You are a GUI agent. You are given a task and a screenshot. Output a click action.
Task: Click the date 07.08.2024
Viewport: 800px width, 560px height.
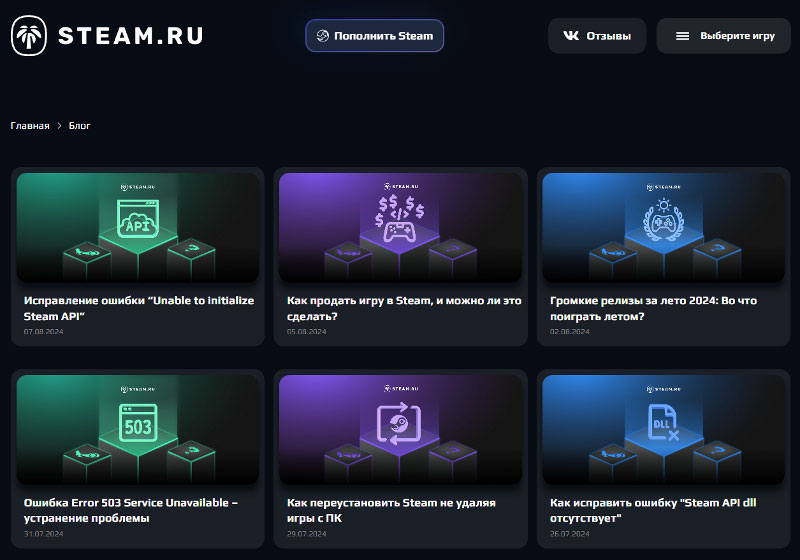tap(43, 332)
